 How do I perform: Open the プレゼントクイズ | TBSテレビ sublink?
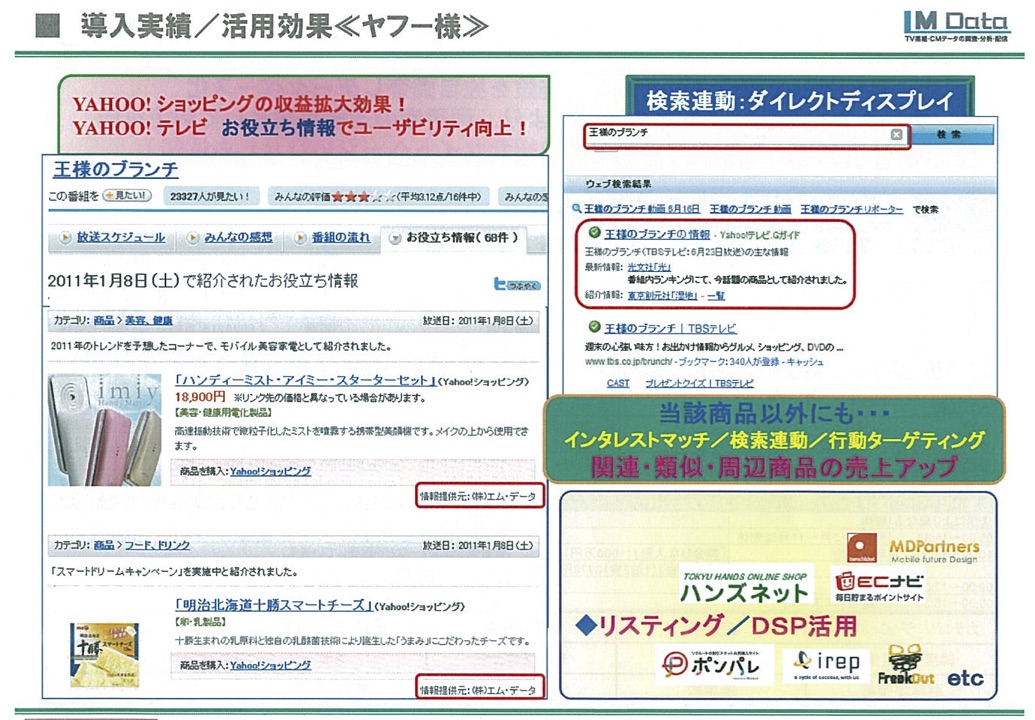699,383
